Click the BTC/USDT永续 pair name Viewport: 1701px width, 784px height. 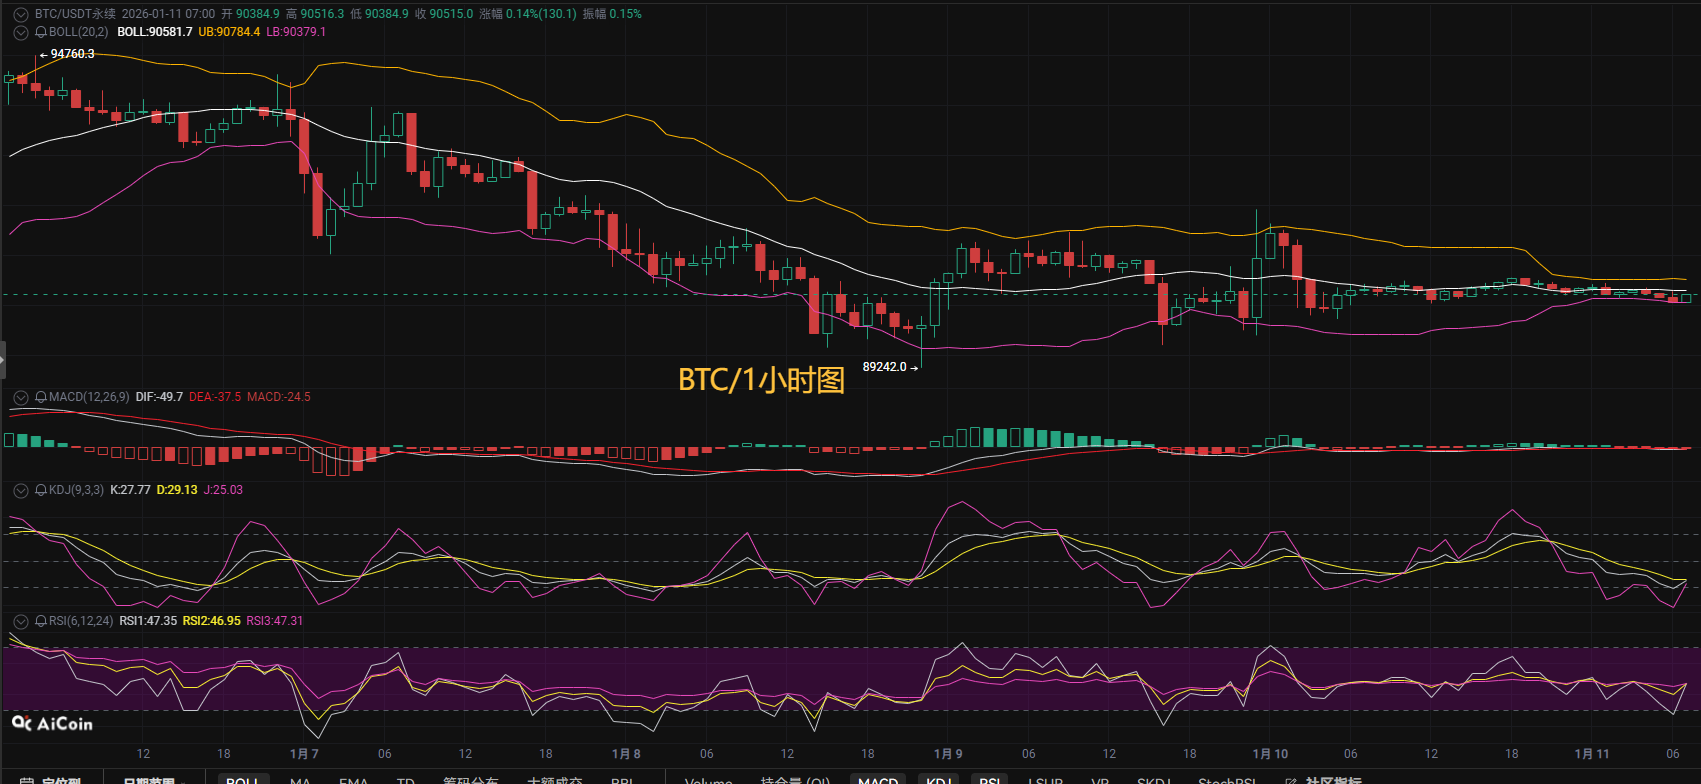(x=75, y=14)
